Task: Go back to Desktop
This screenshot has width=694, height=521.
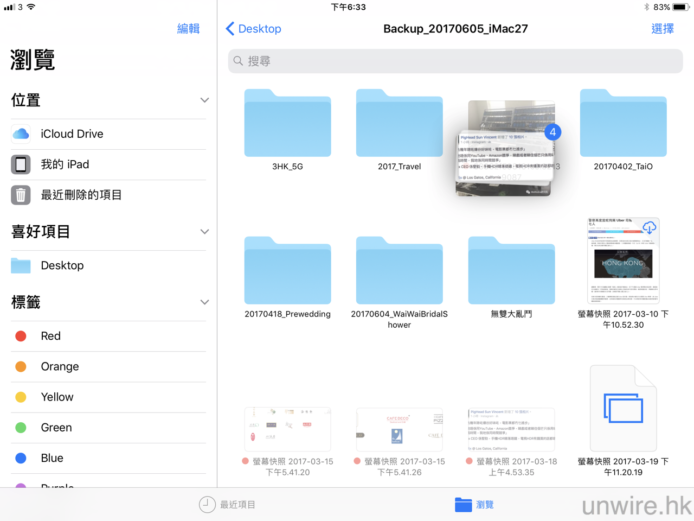Action: point(254,29)
